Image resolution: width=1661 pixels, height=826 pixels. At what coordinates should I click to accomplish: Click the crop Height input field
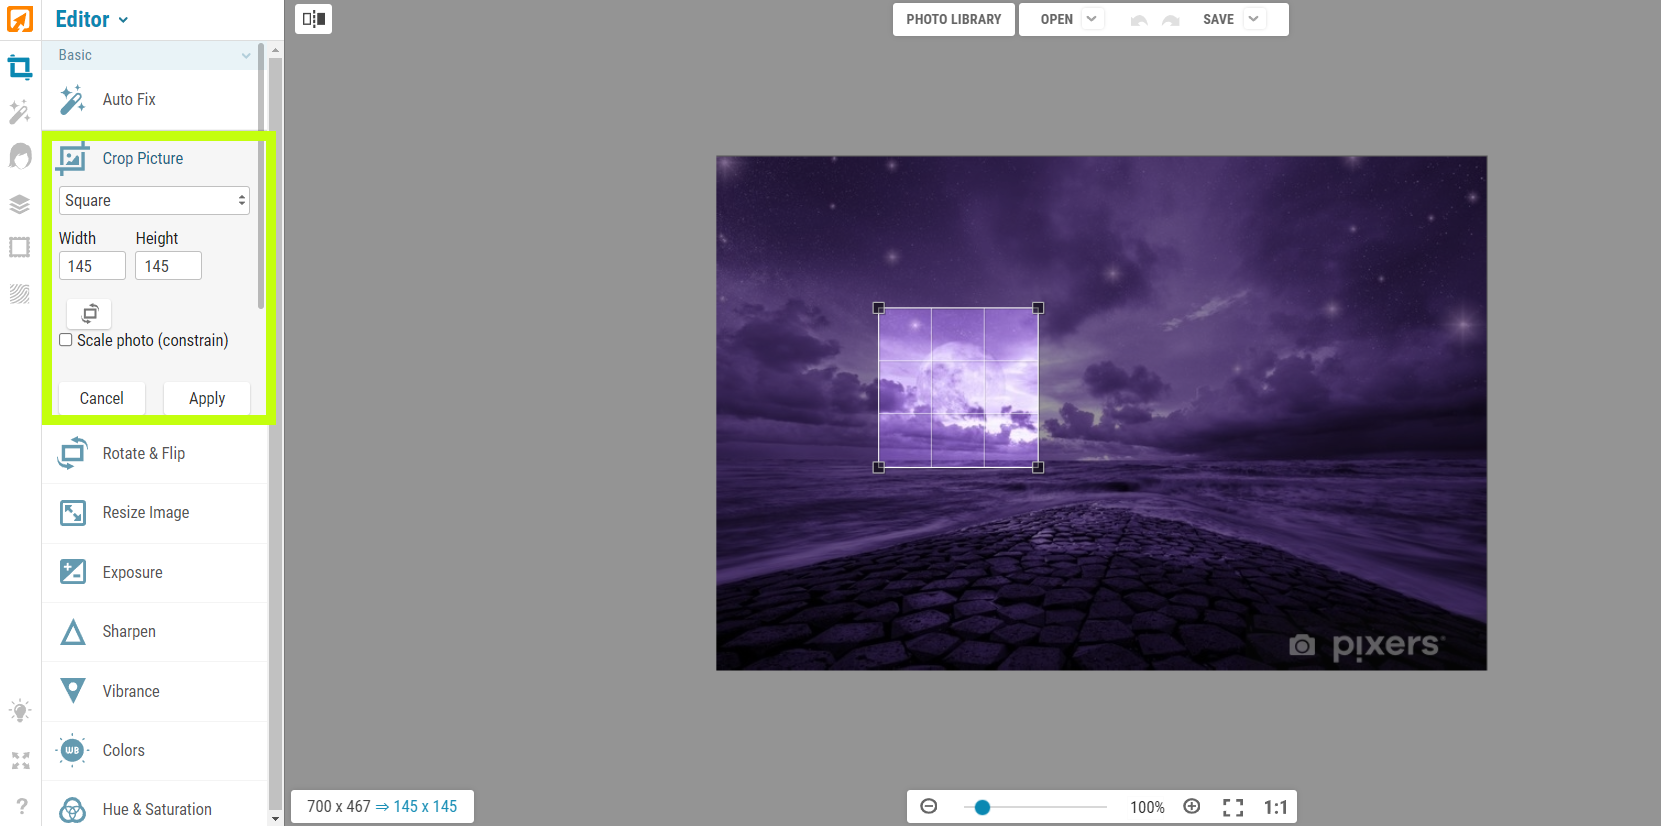tap(168, 266)
